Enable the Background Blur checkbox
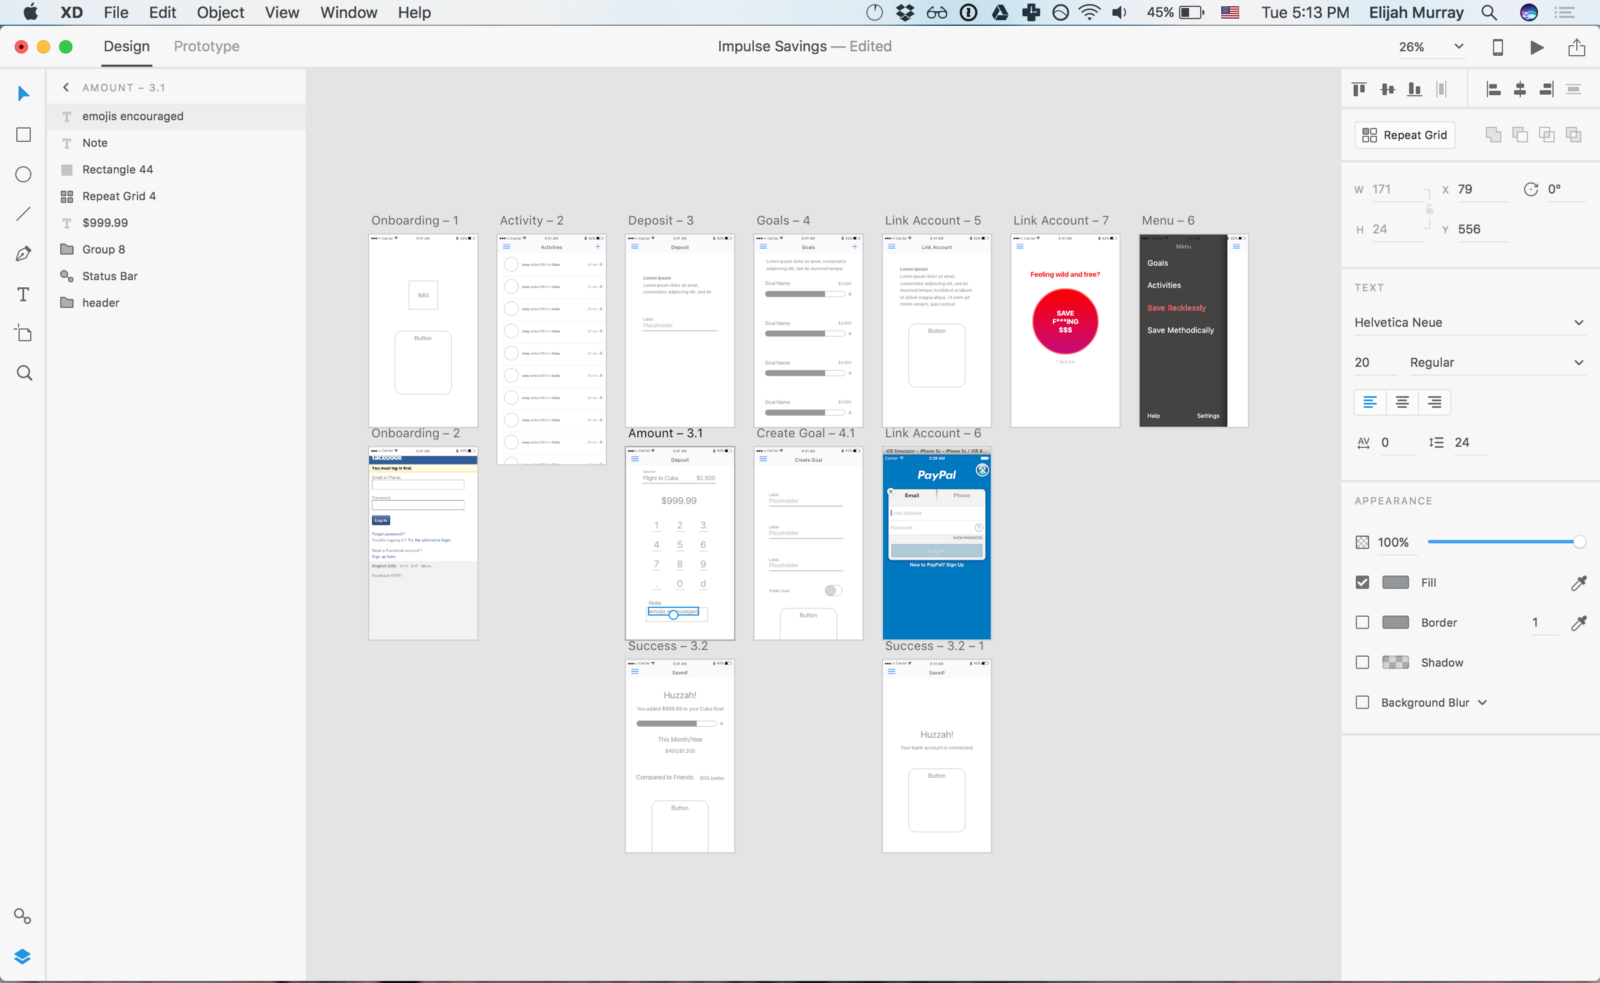The width and height of the screenshot is (1600, 983). point(1362,702)
